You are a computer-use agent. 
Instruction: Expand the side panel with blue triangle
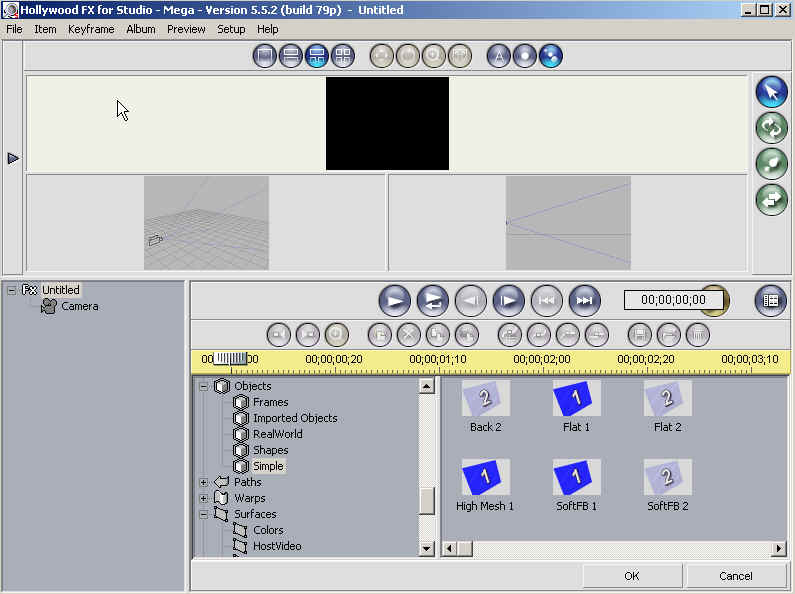coord(13,159)
